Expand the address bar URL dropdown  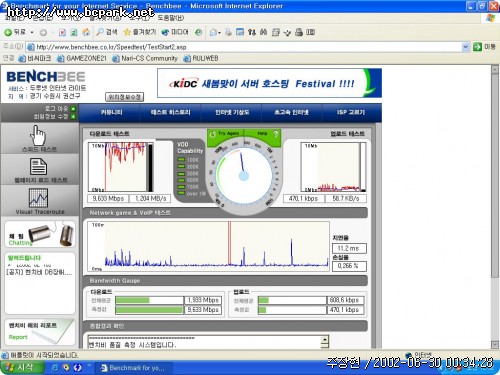click(x=465, y=47)
